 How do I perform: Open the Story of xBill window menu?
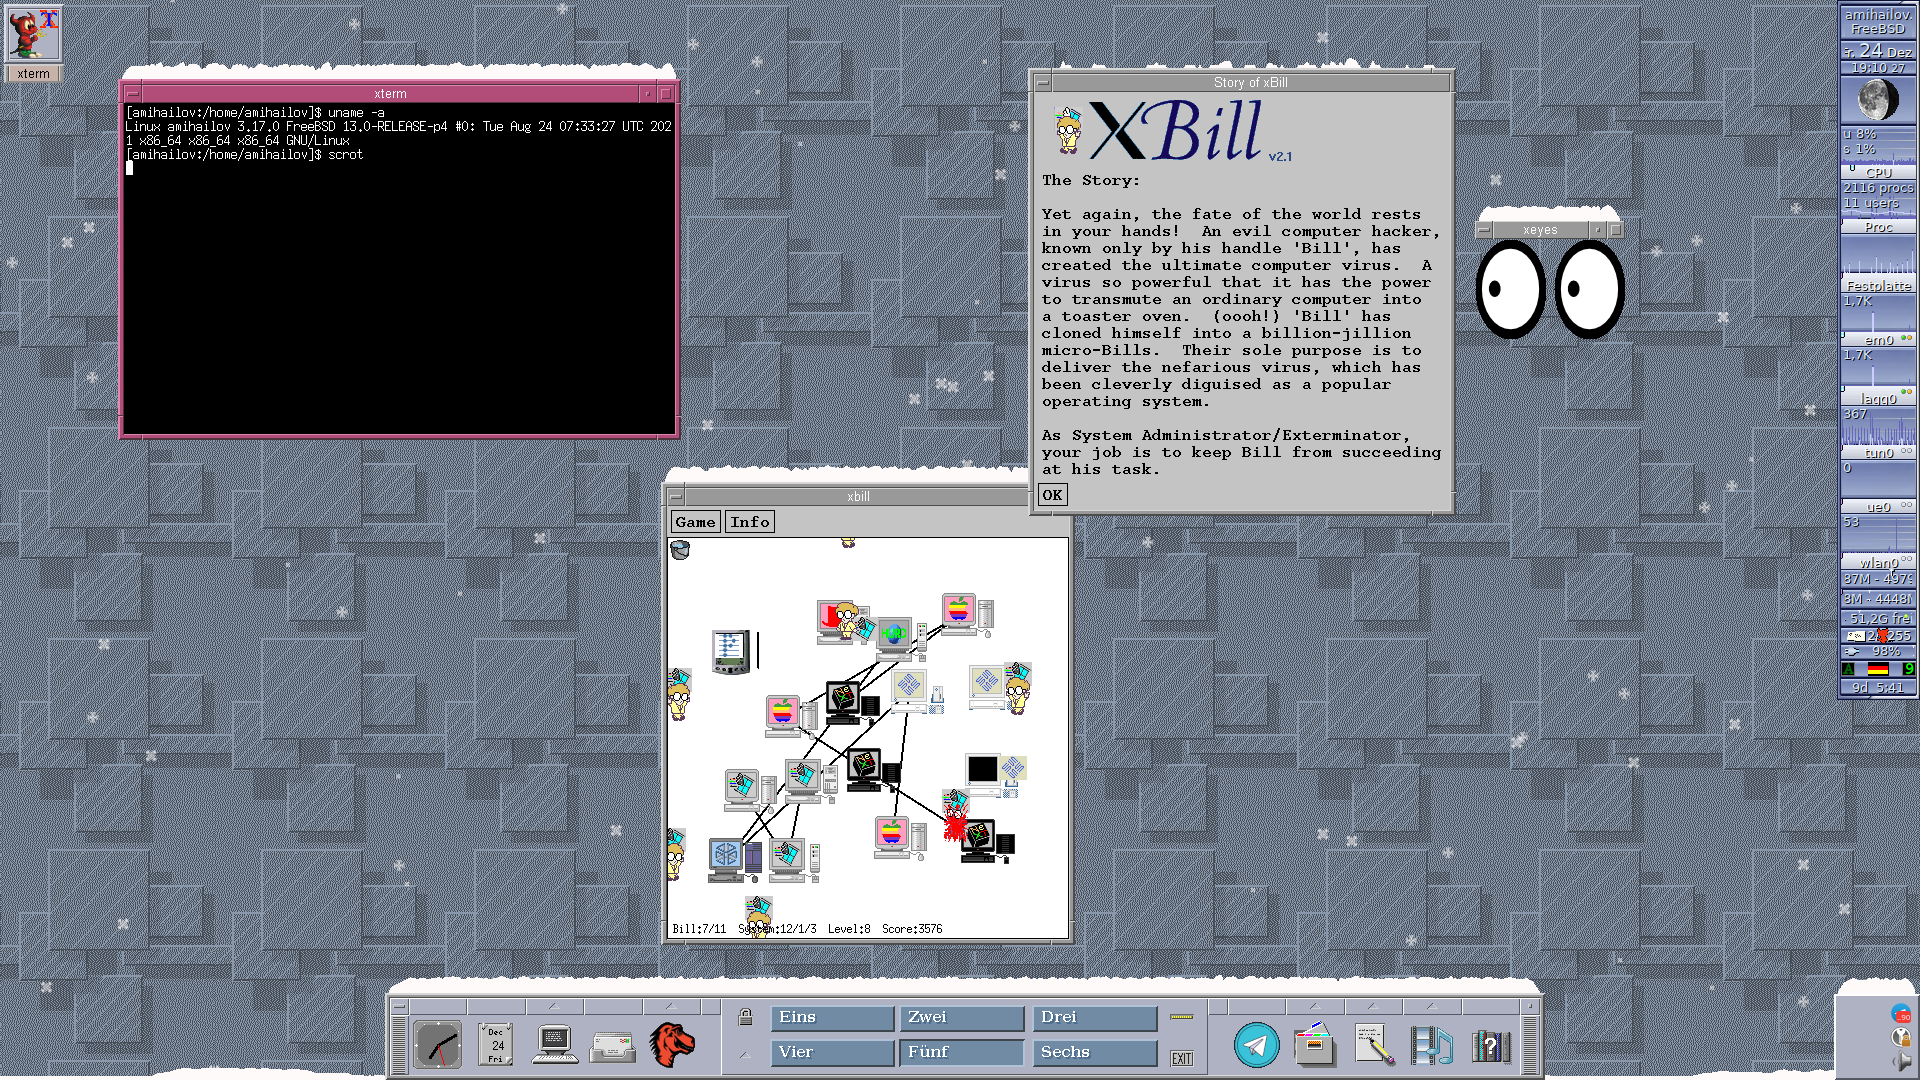1042,83
